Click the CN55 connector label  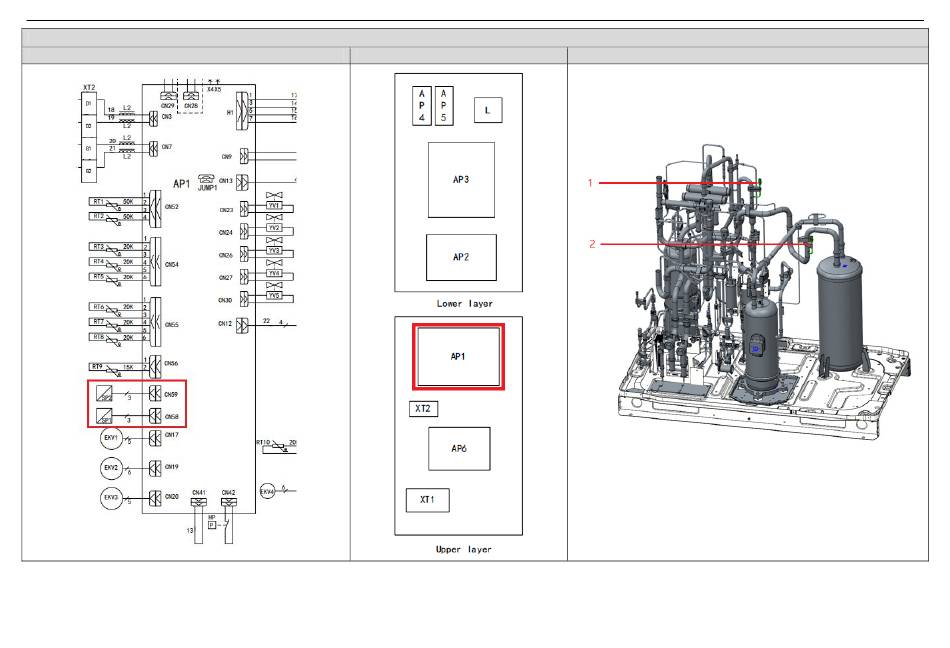(x=171, y=325)
